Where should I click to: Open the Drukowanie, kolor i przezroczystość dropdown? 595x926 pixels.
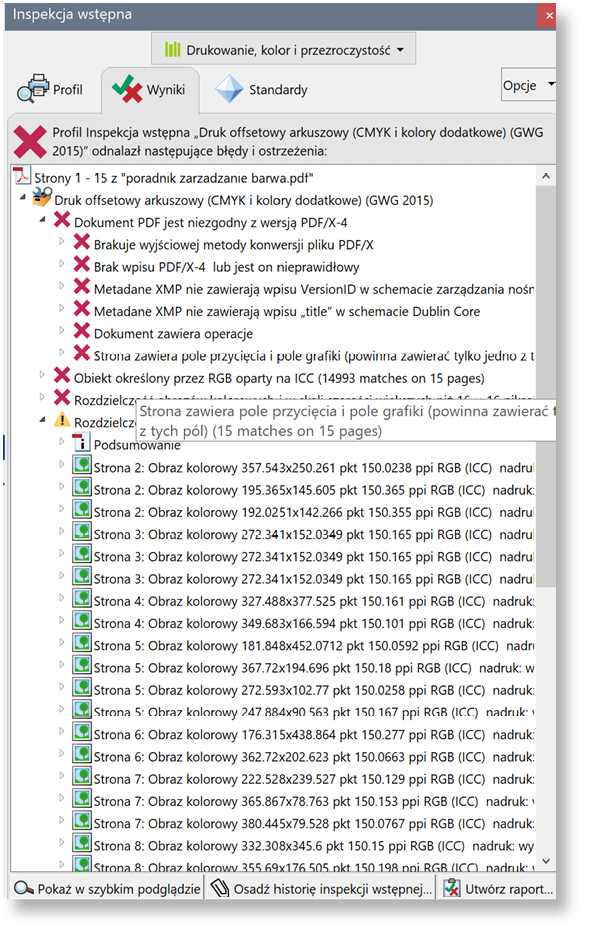(283, 49)
